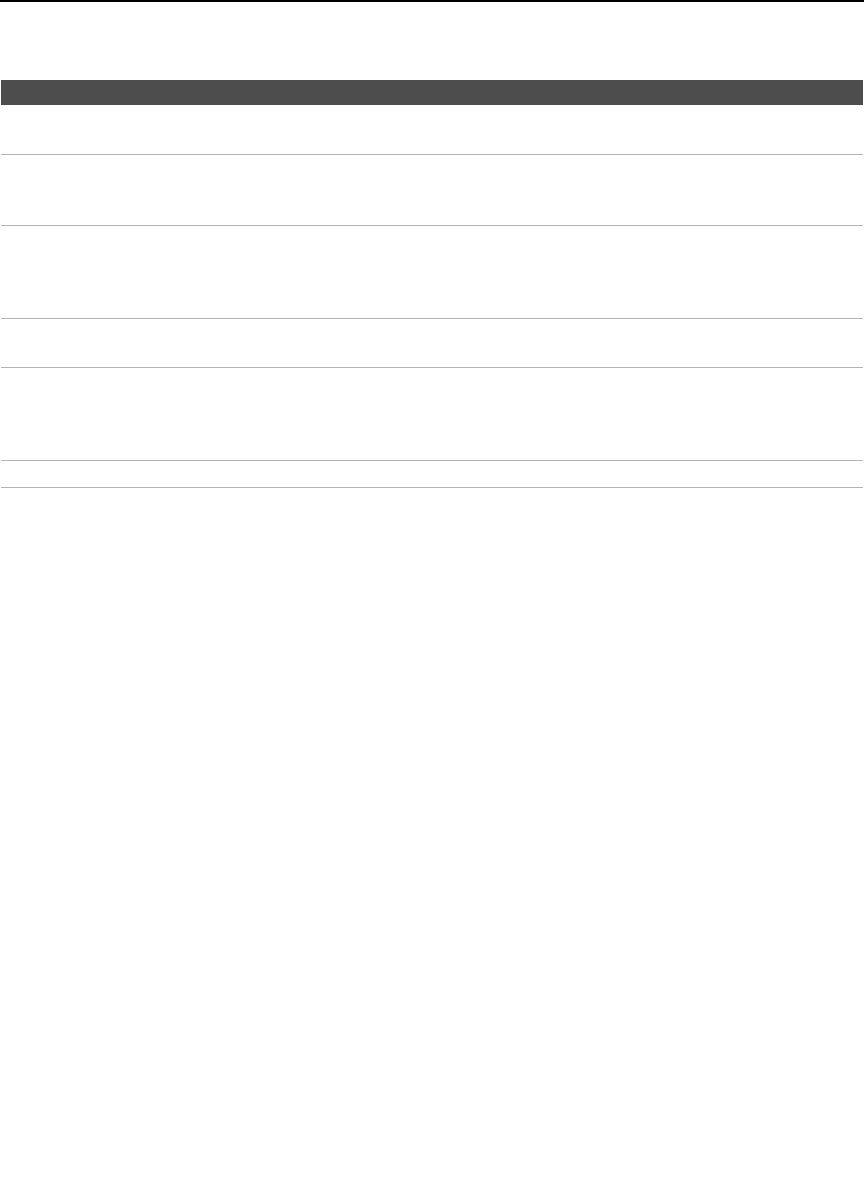
Task: Select the tall fifth empty table row
Action: 432,414
